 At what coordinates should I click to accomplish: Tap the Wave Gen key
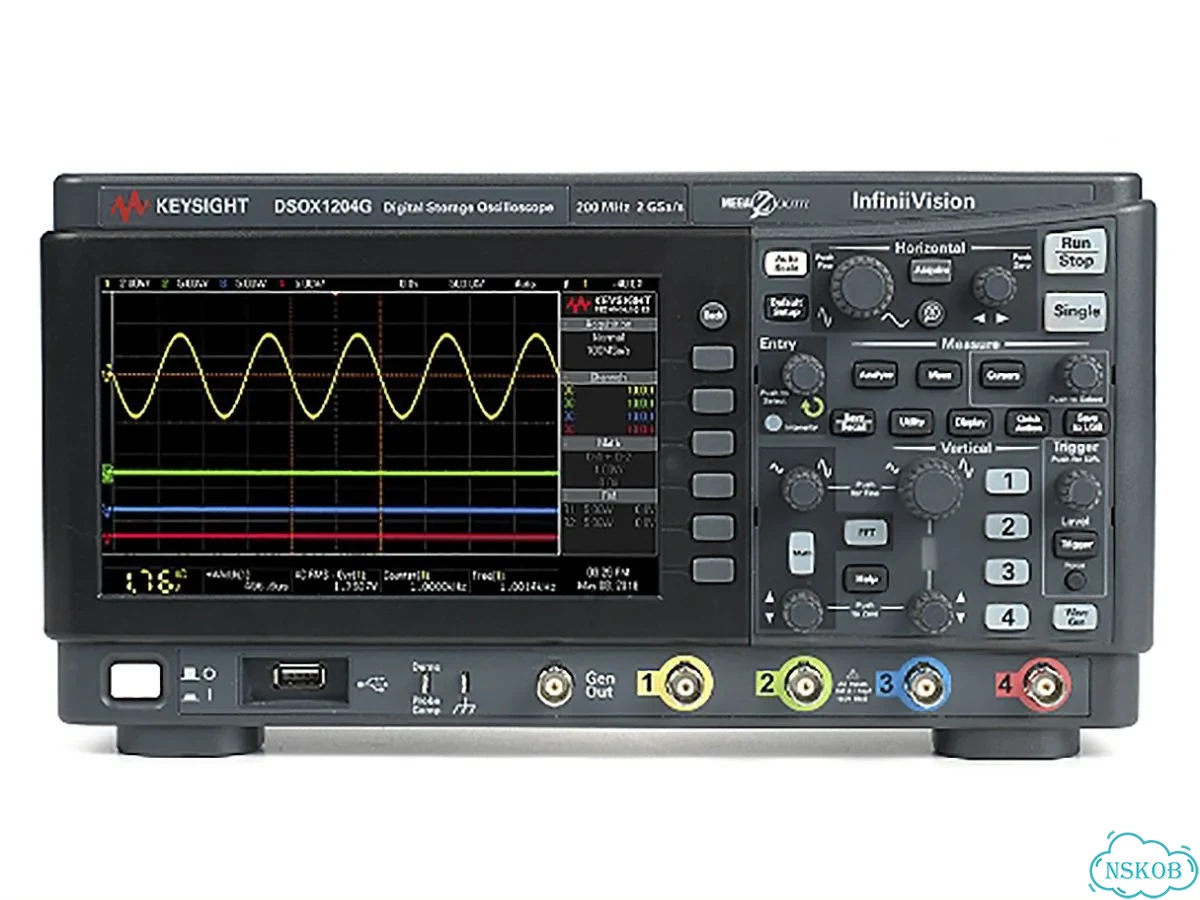[1075, 617]
